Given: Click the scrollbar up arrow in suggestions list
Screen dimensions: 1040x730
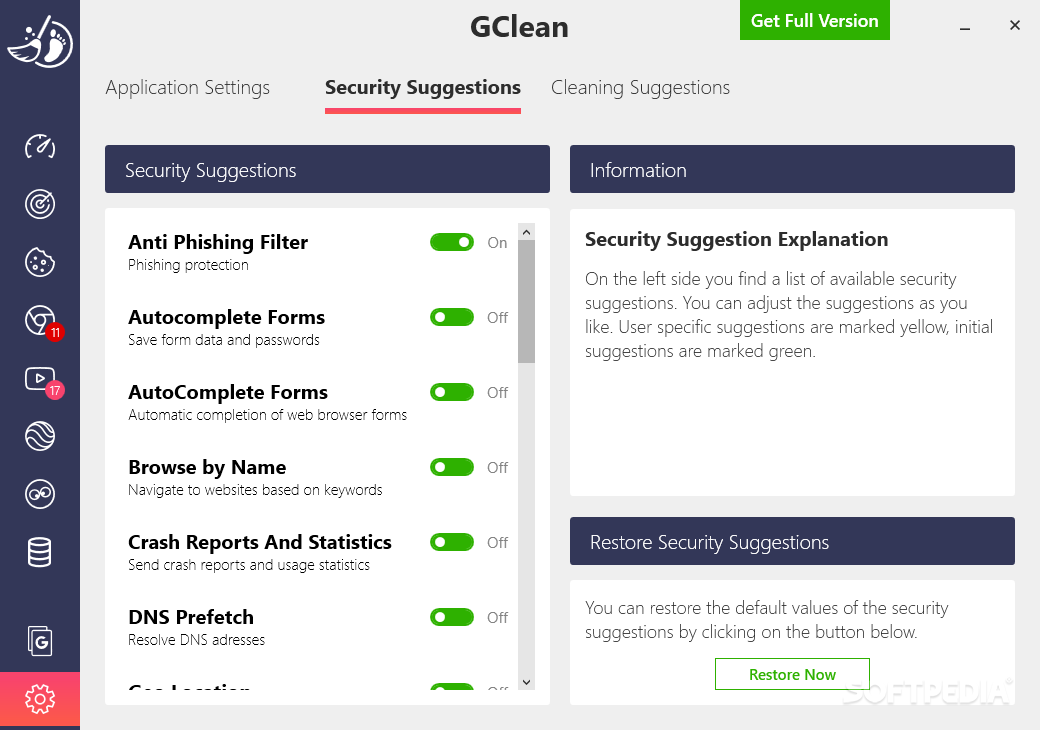Looking at the screenshot, I should tap(527, 232).
